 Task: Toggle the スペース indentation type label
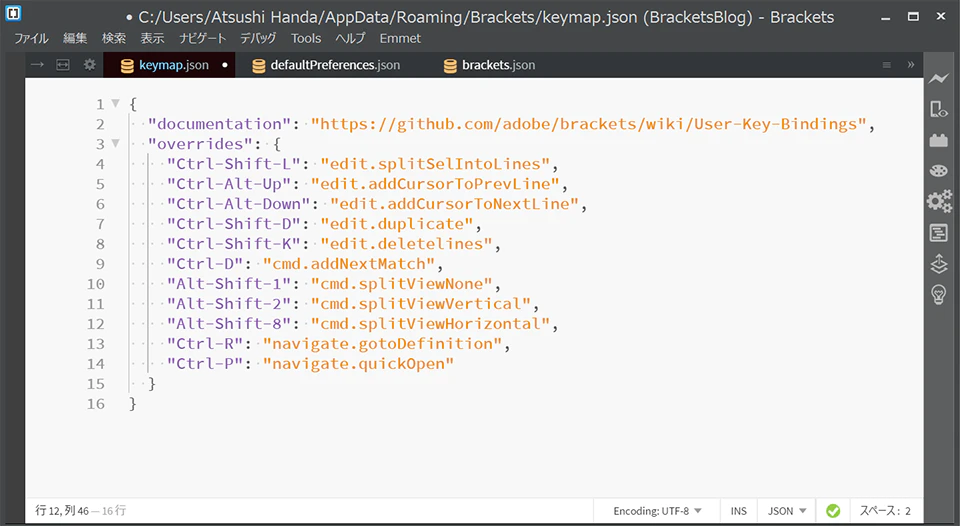click(x=879, y=511)
